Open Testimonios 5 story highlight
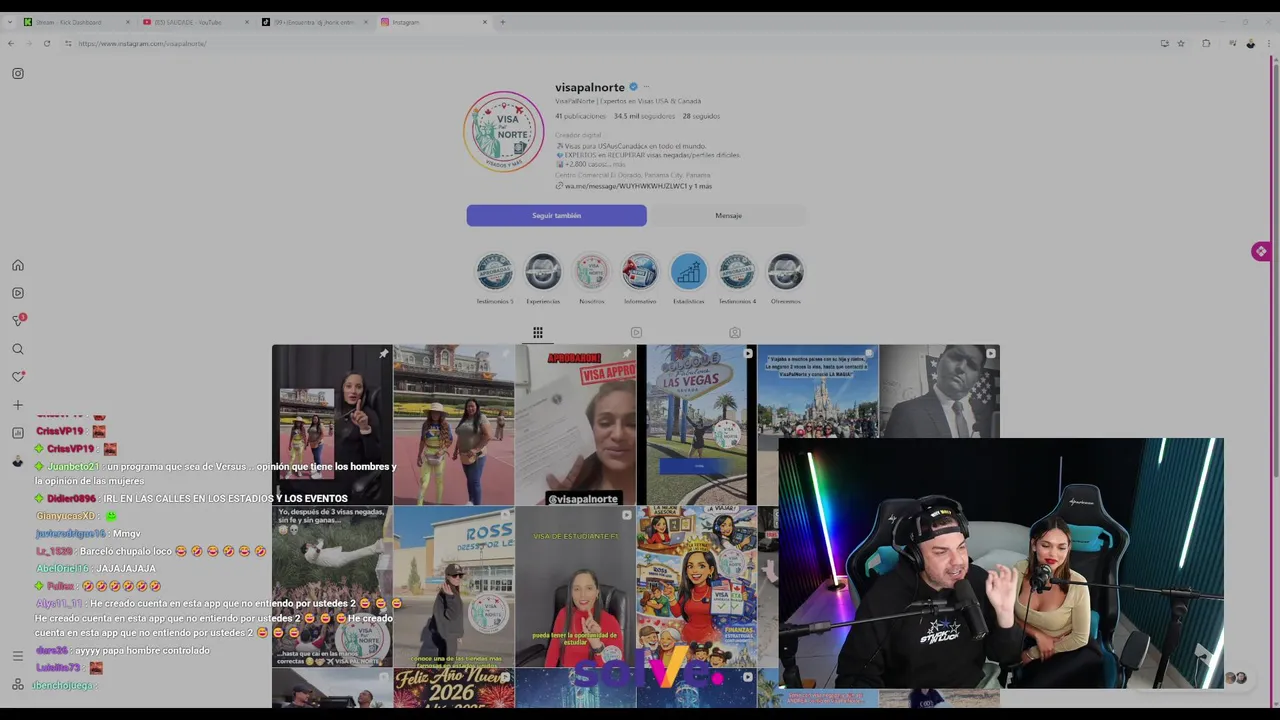This screenshot has width=1280, height=720. 494,272
